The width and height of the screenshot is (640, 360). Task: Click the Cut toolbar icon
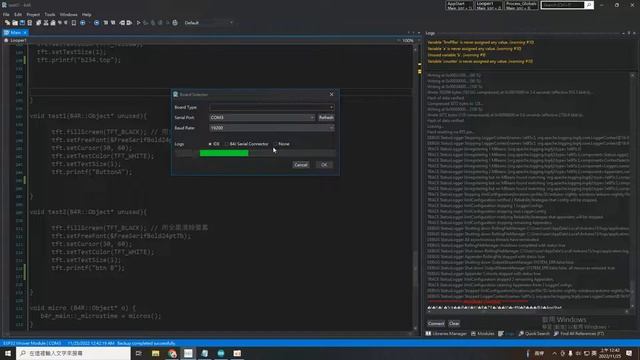46,23
